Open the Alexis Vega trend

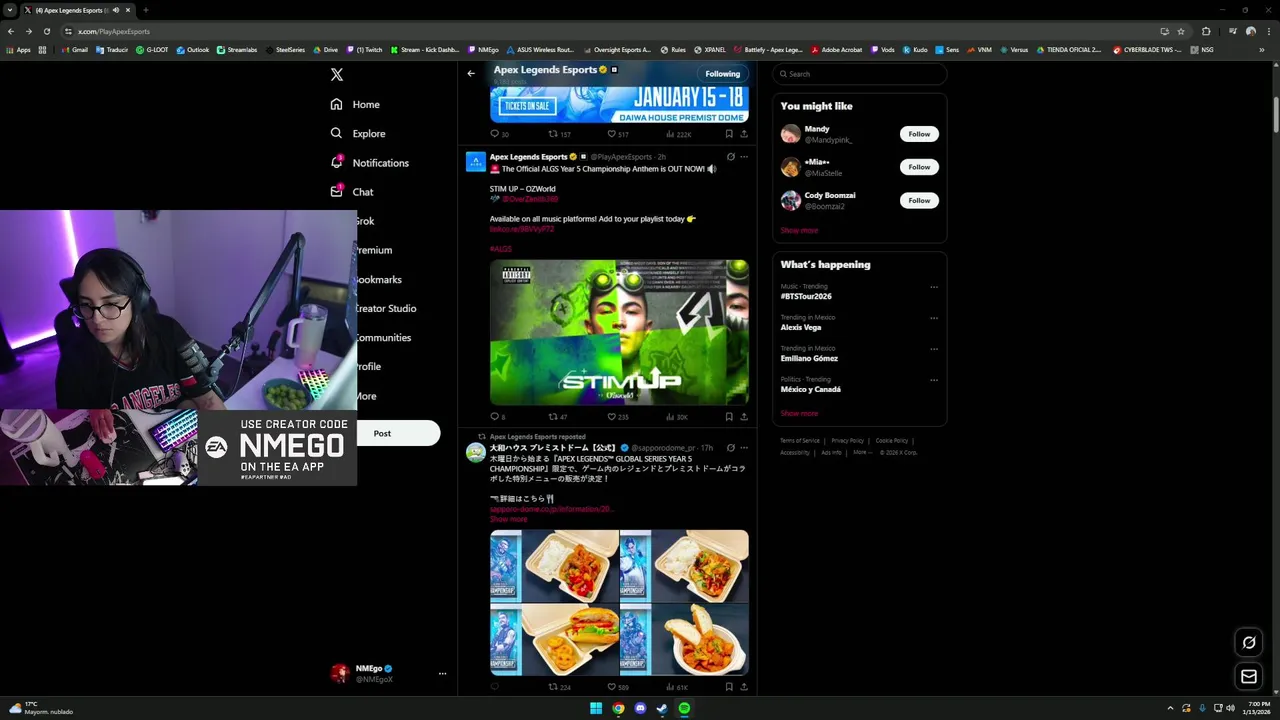[801, 327]
